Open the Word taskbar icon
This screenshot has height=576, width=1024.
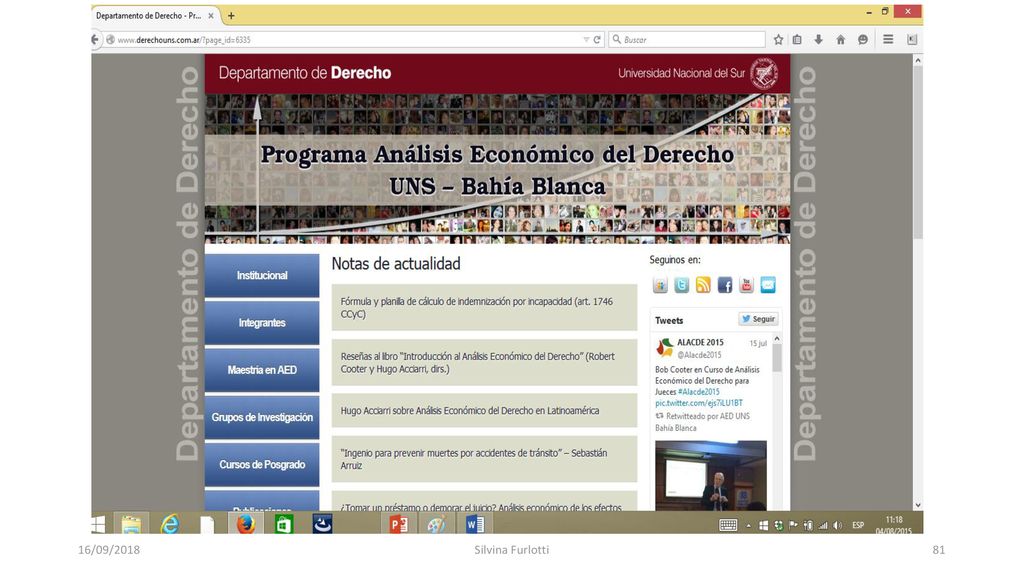click(475, 524)
